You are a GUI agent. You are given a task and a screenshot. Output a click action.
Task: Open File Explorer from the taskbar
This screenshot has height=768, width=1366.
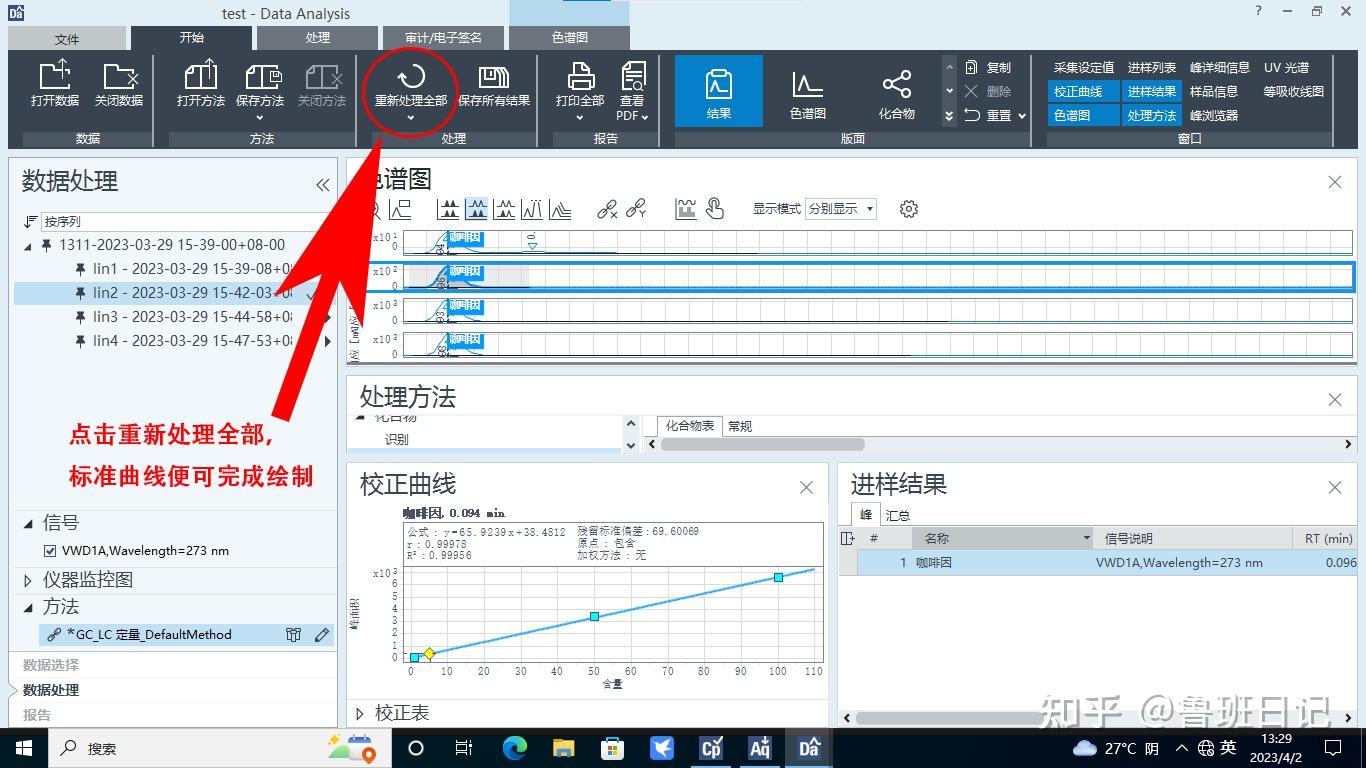(x=564, y=747)
